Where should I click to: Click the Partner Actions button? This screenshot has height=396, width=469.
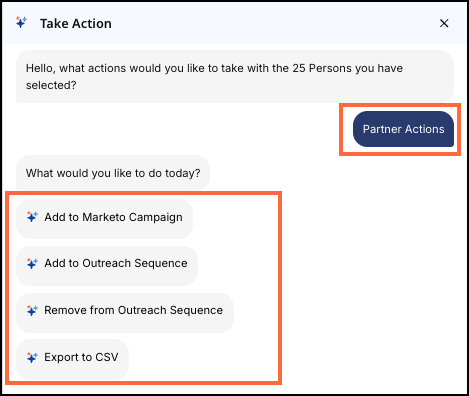click(403, 129)
